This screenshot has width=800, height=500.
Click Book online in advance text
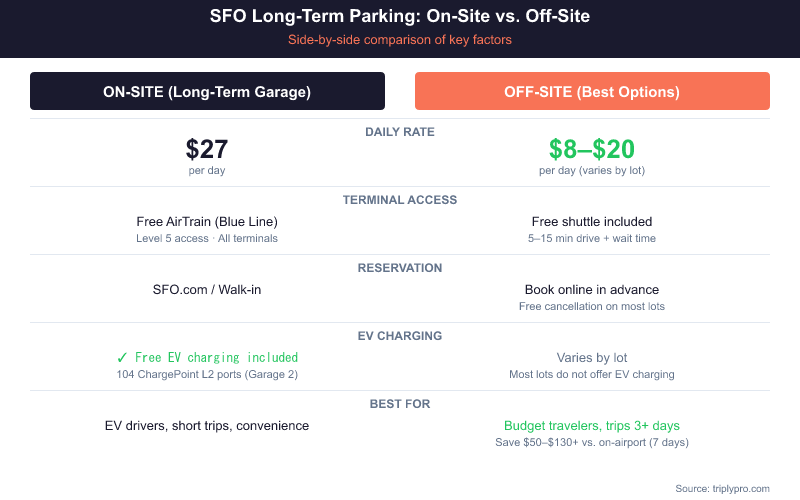tap(592, 289)
